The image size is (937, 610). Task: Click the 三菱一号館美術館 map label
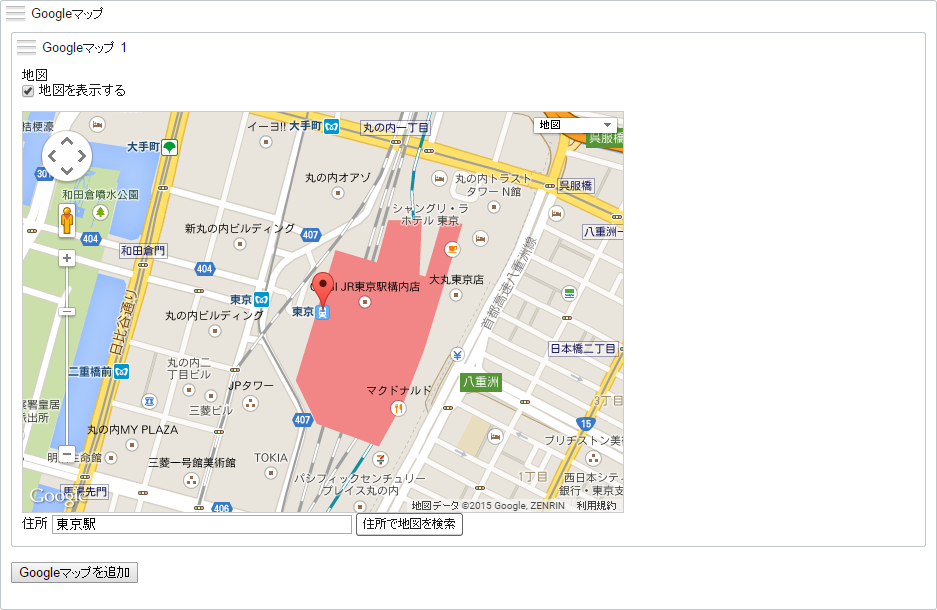tap(192, 462)
